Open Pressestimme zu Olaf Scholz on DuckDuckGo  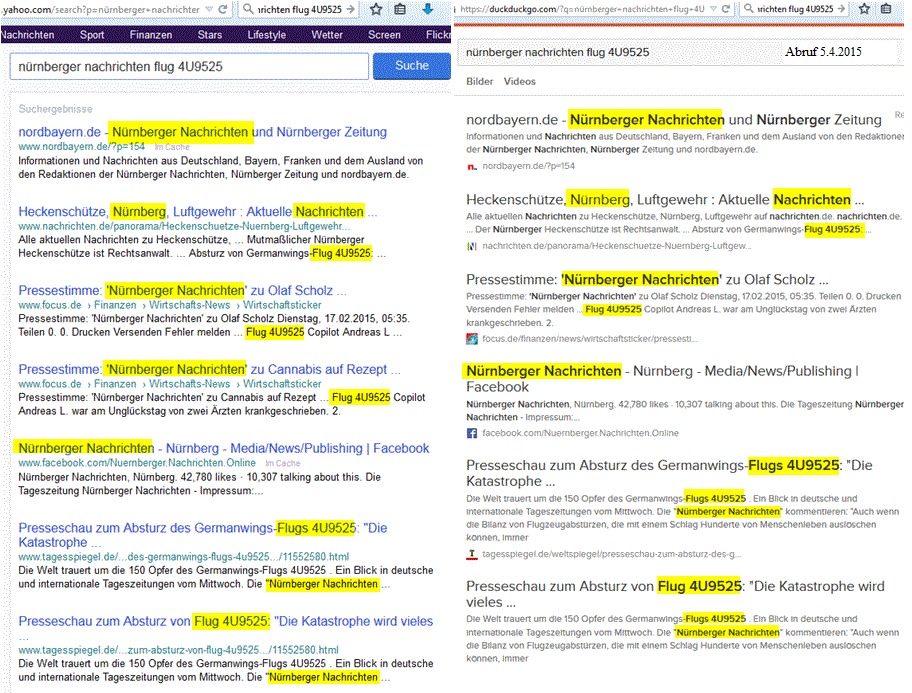647,280
